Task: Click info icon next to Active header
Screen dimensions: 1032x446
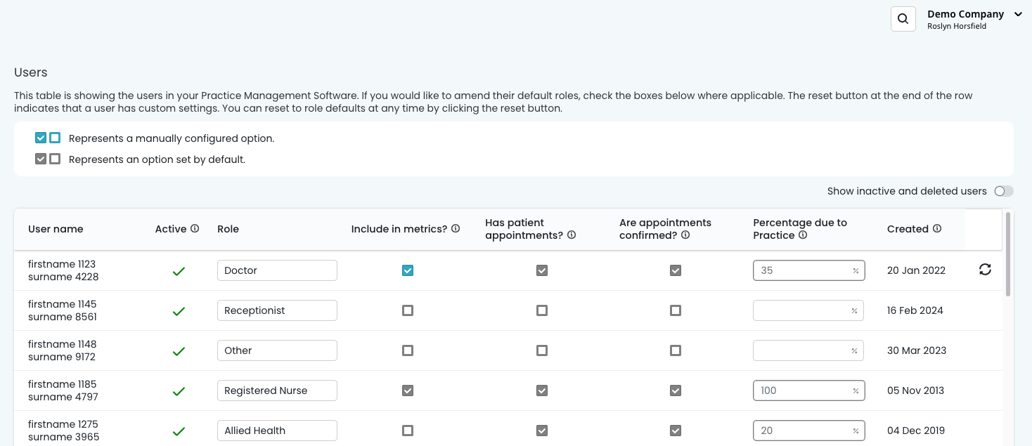Action: pos(195,229)
